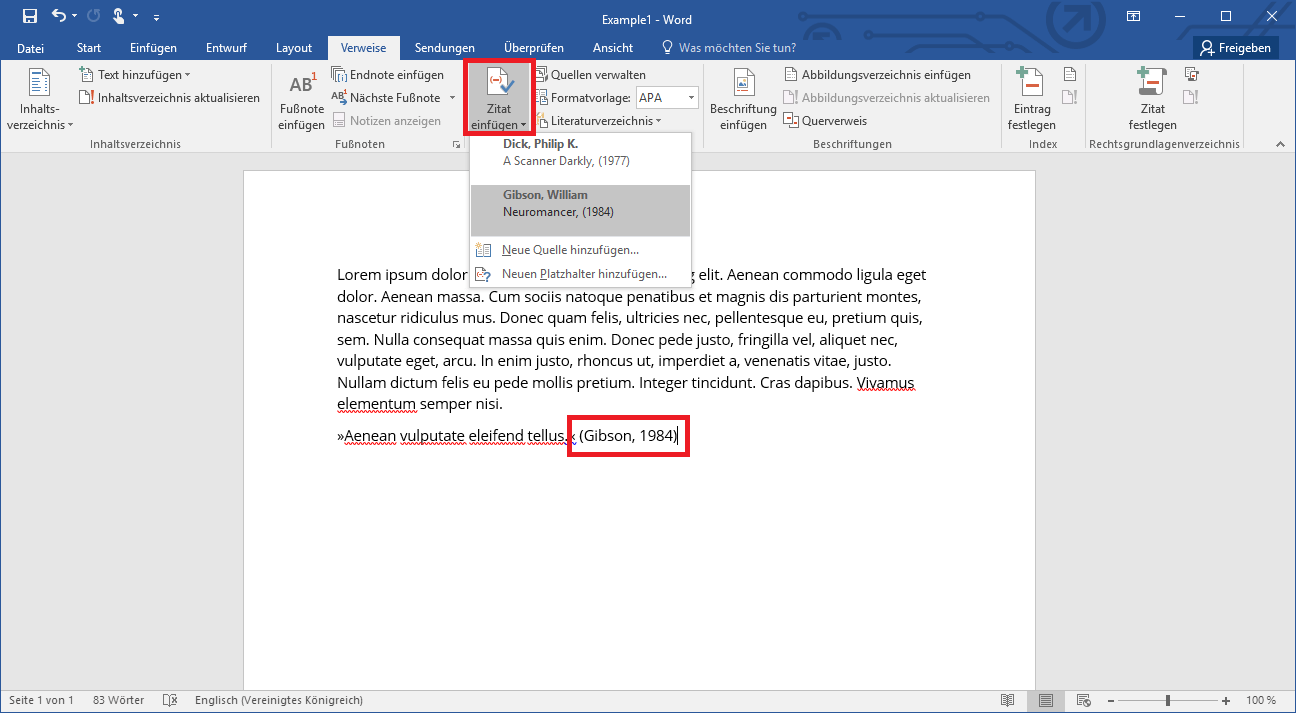
Task: Click Abbildungsverzeichnis einfügen
Action: click(x=878, y=75)
